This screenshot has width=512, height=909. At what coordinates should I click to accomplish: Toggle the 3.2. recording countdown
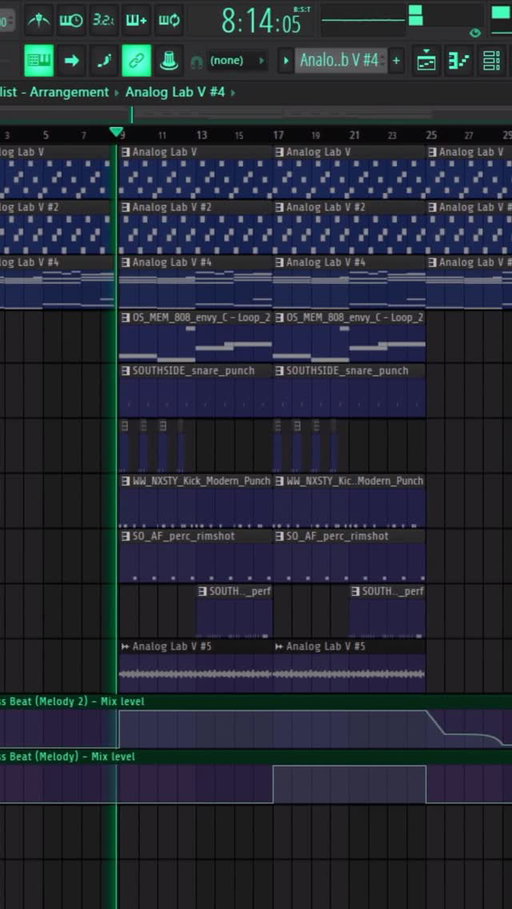(103, 20)
